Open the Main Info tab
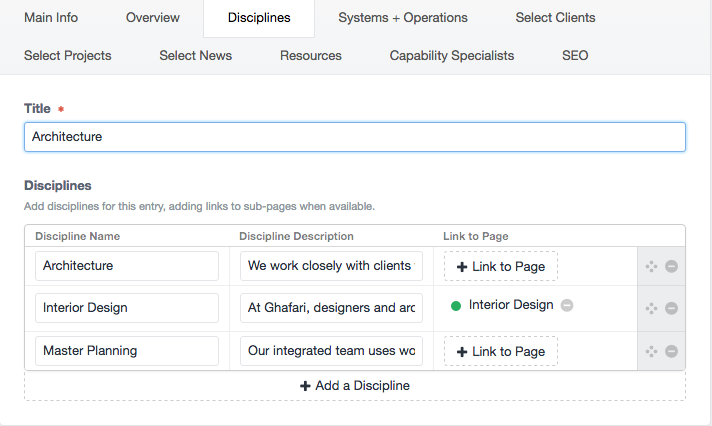This screenshot has height=426, width=712. [x=51, y=18]
